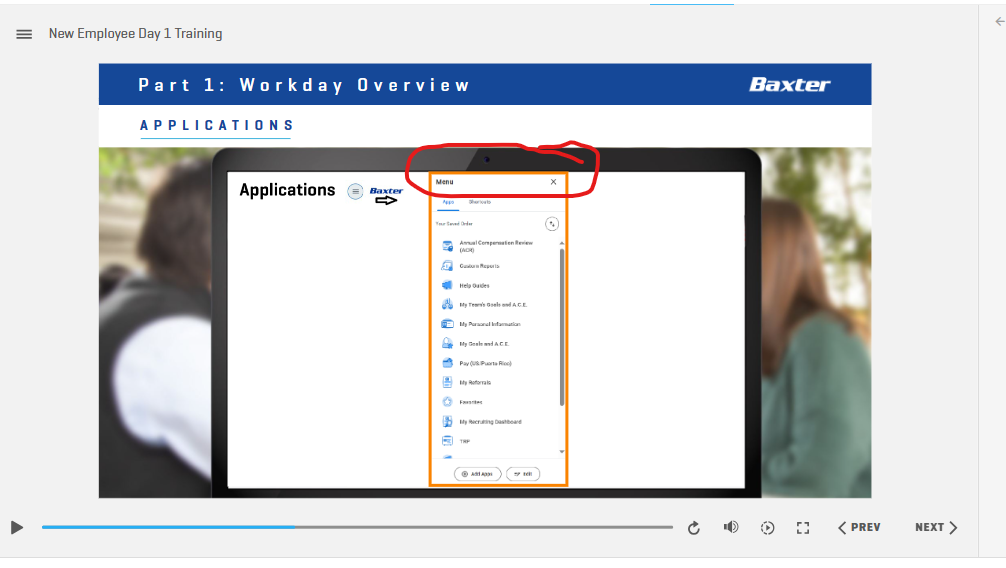Select the Apps tab

point(448,202)
